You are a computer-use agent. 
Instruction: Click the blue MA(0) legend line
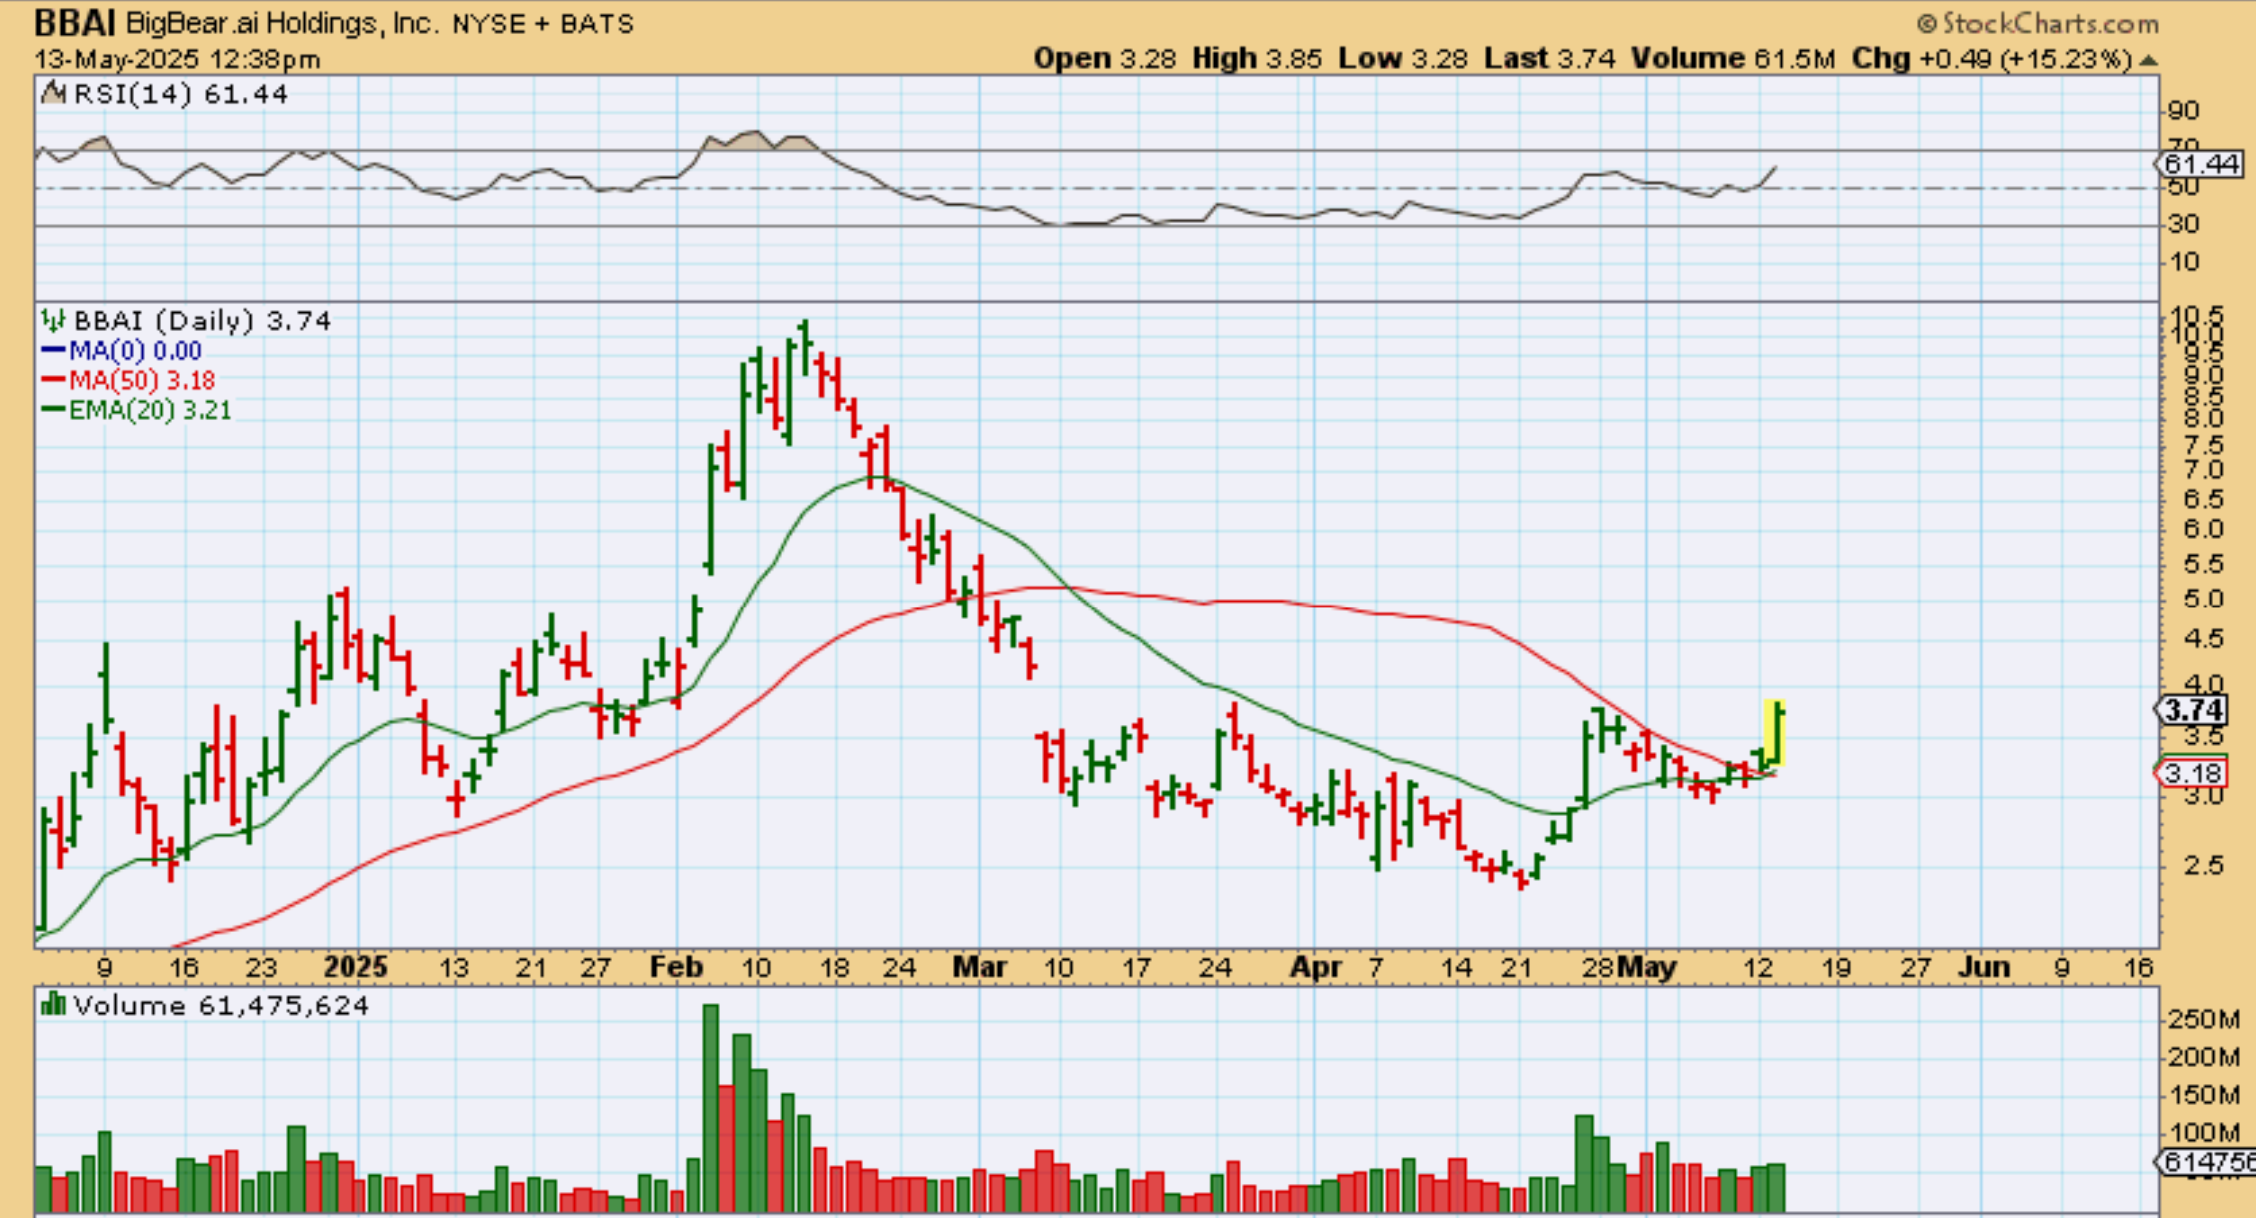click(54, 350)
